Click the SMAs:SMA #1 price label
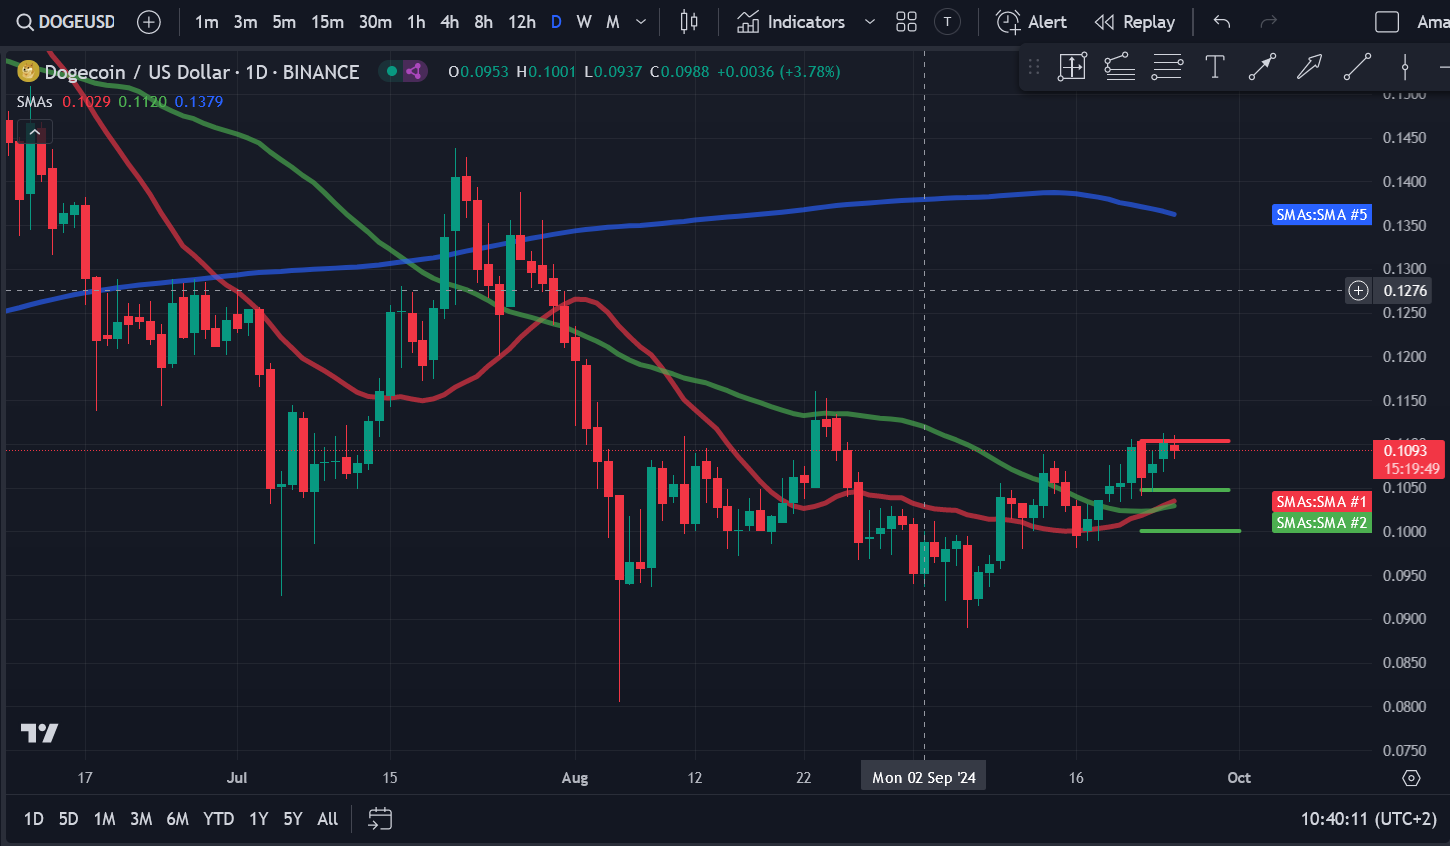 point(1321,502)
